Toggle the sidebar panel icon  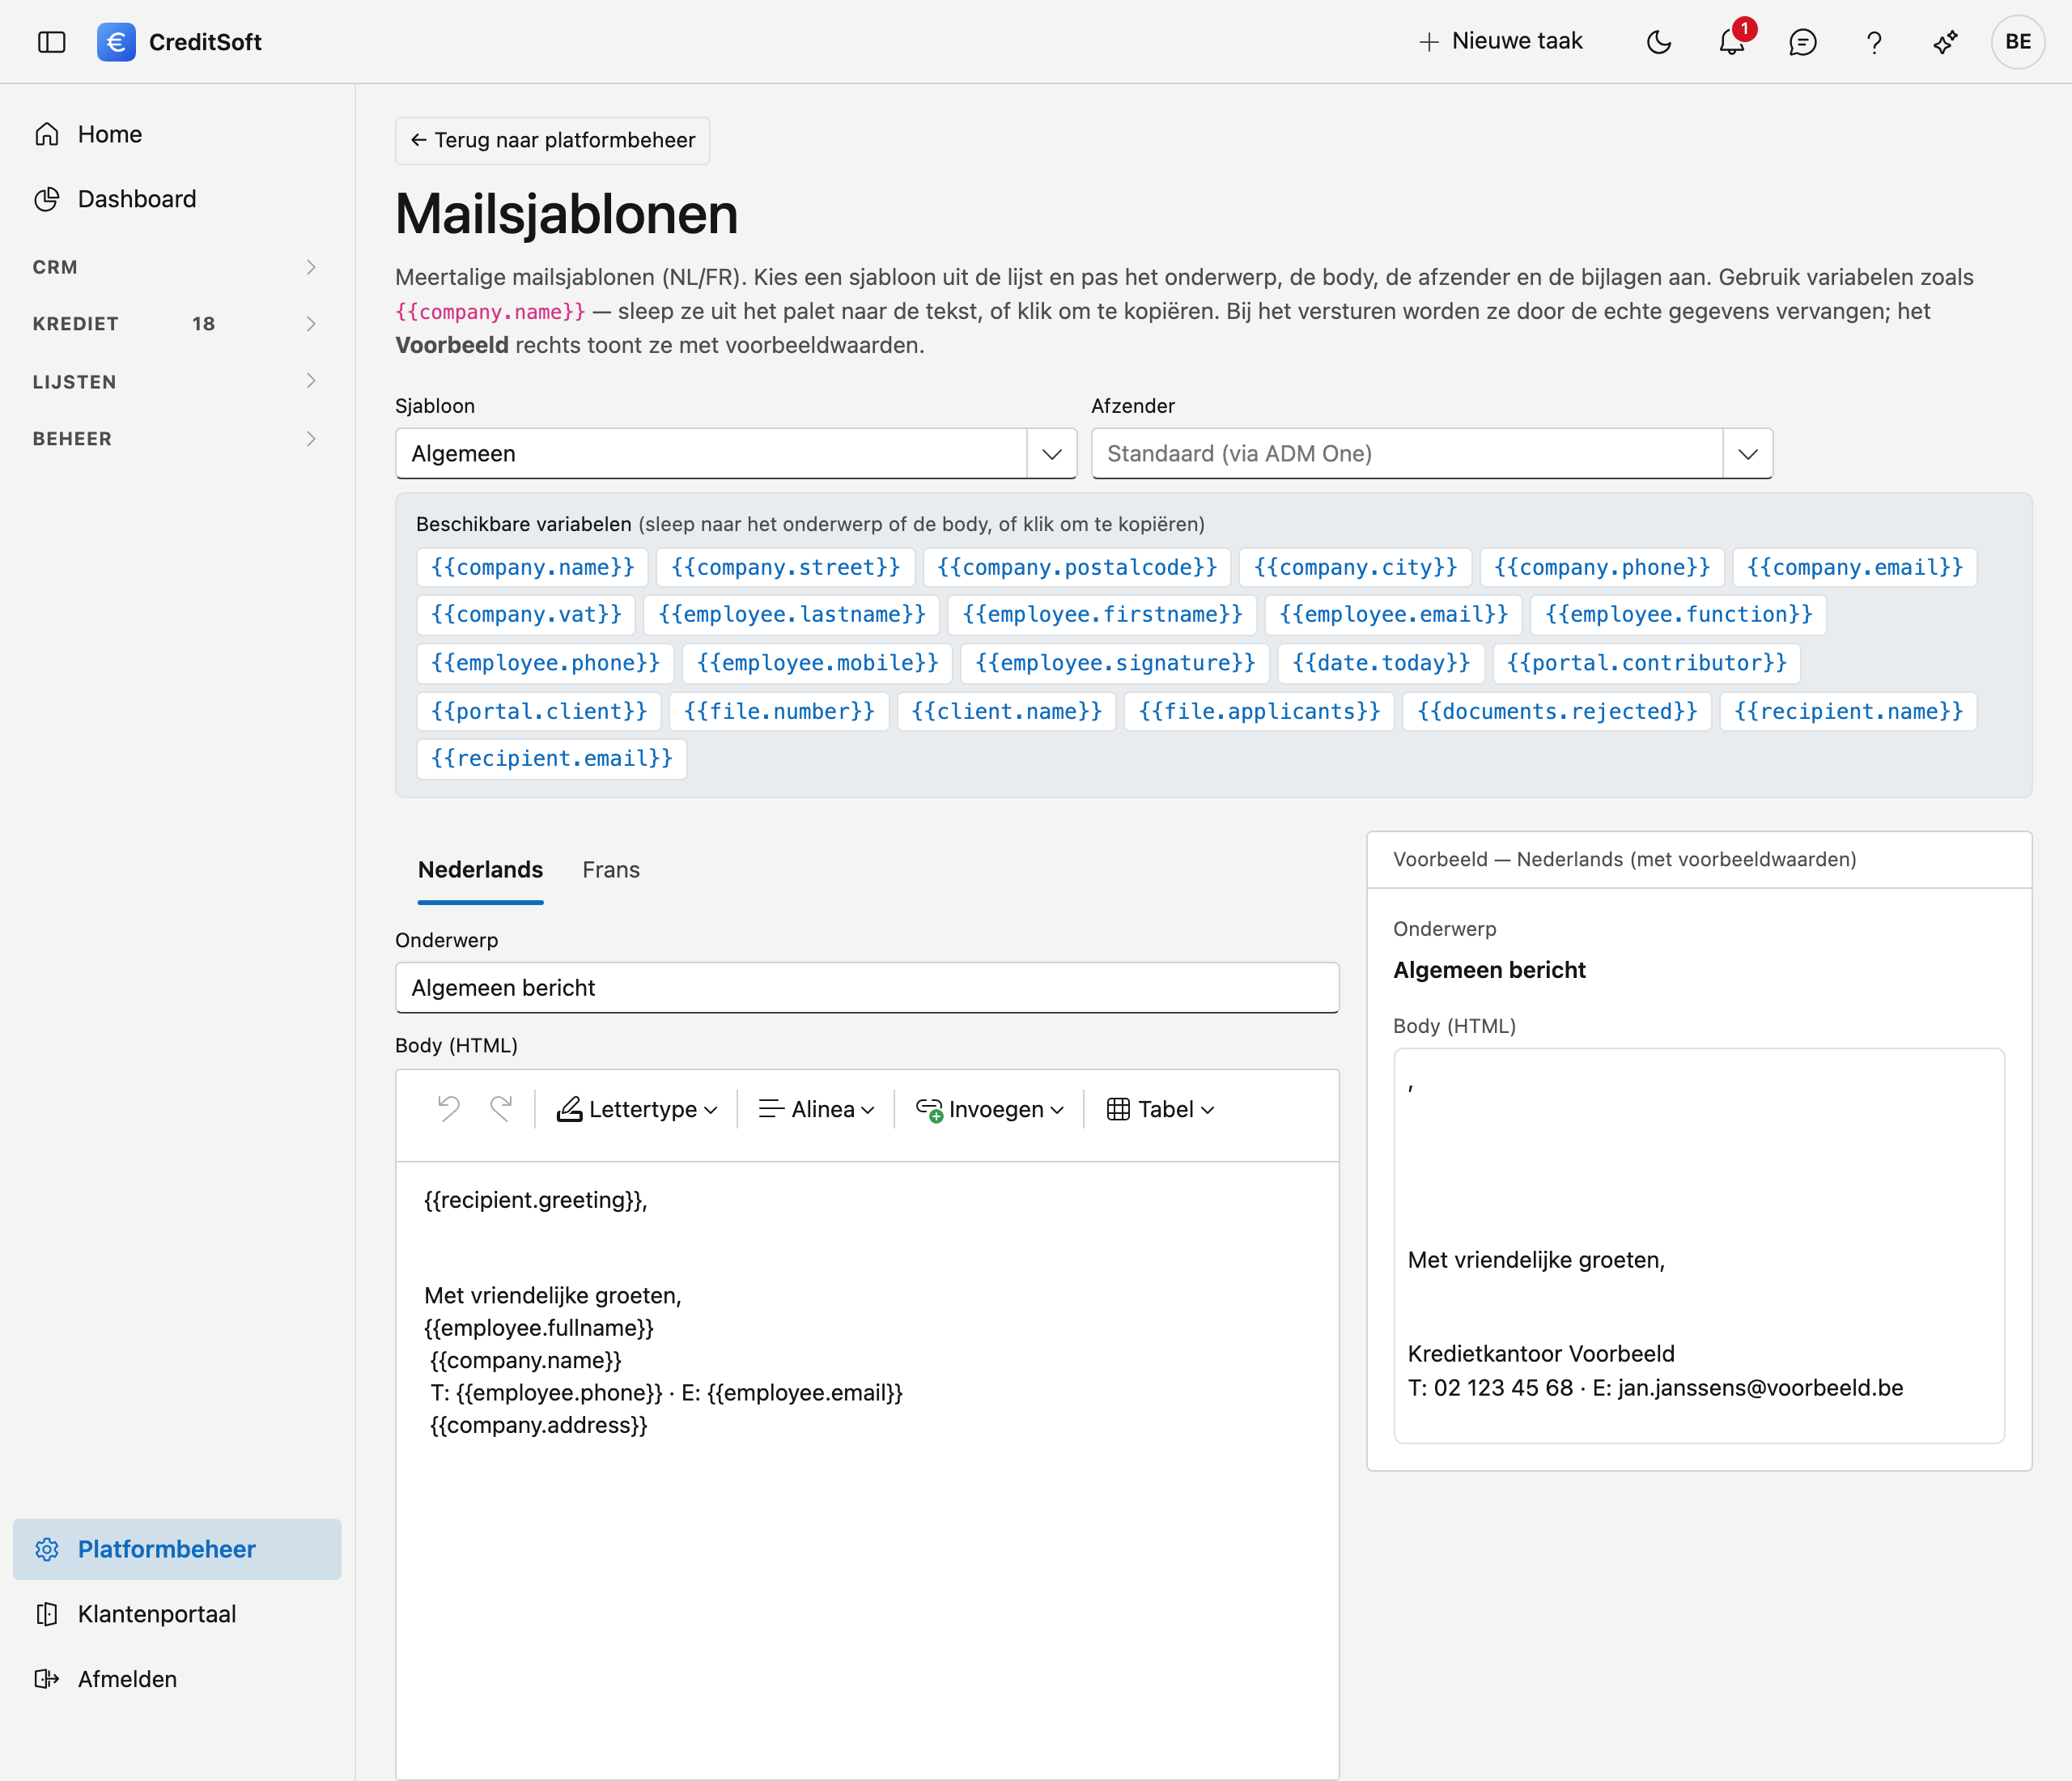pos(51,42)
